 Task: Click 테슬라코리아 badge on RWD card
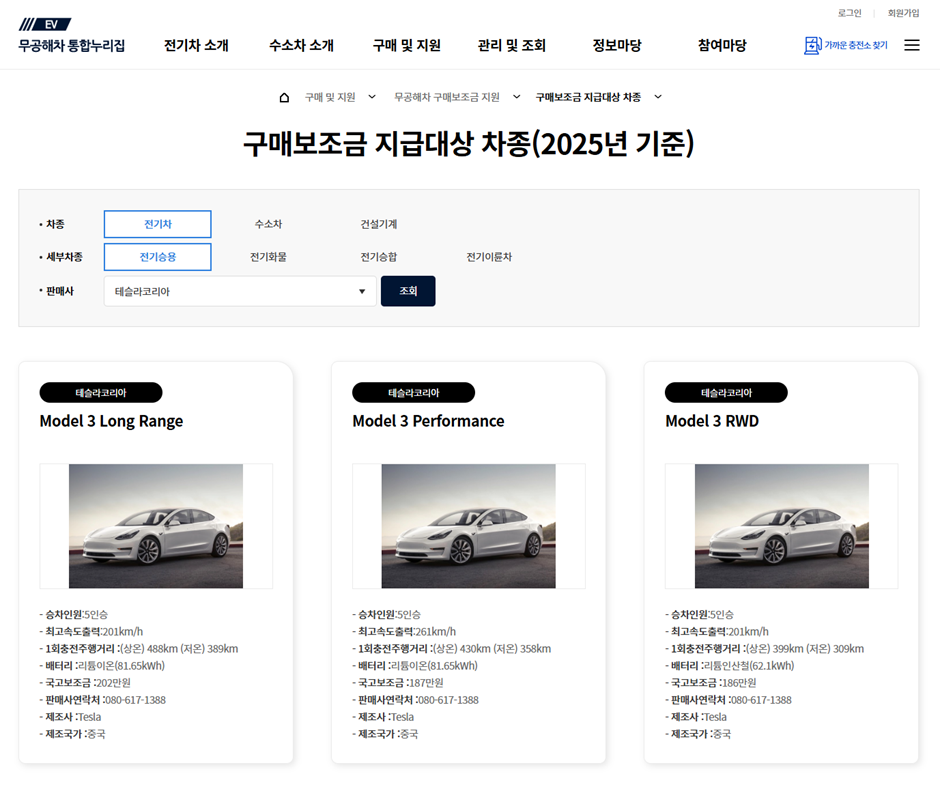727,393
